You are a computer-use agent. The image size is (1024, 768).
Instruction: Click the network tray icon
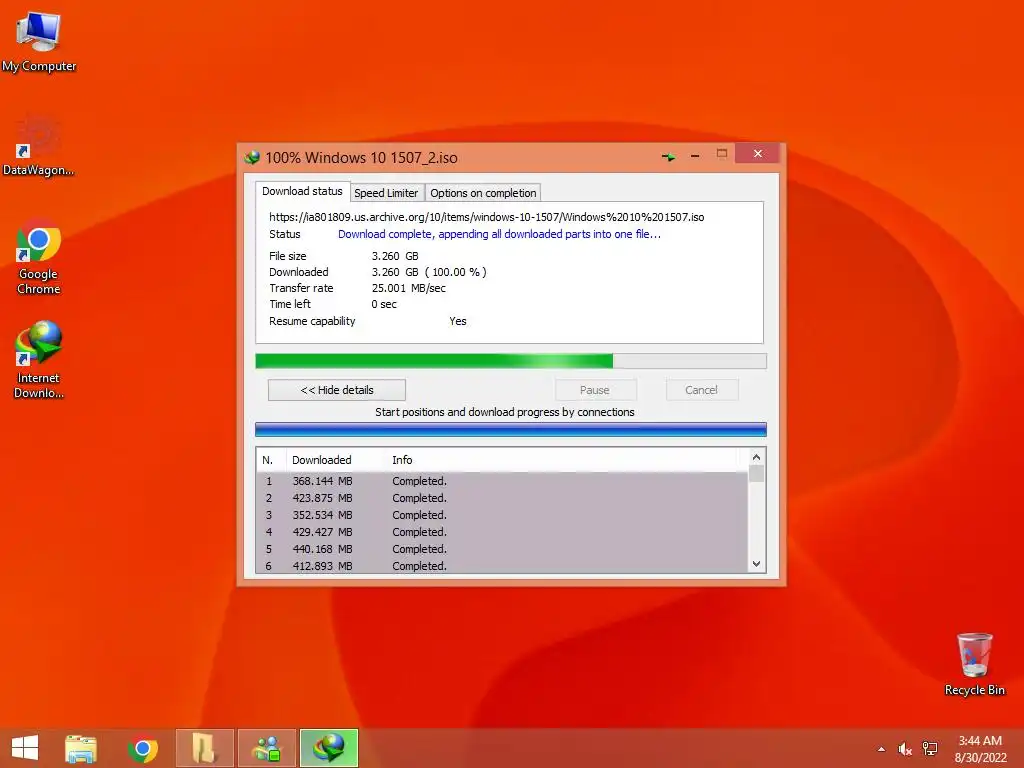coord(930,749)
